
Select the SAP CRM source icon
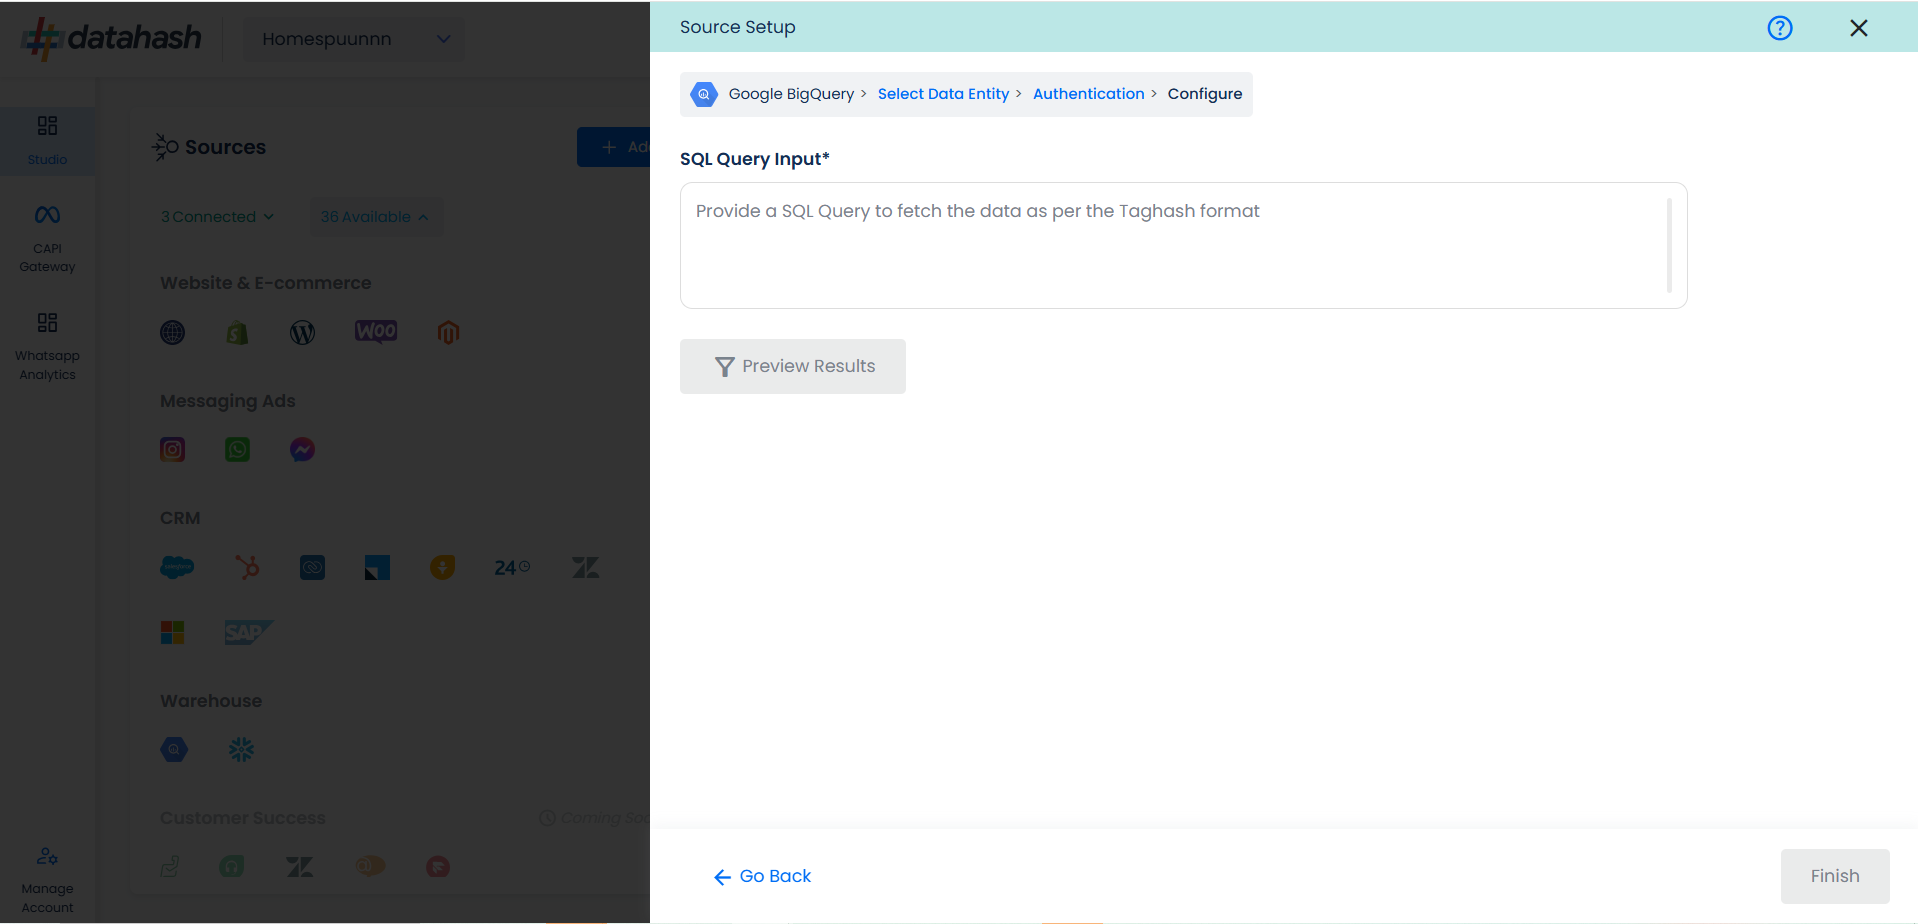point(248,632)
